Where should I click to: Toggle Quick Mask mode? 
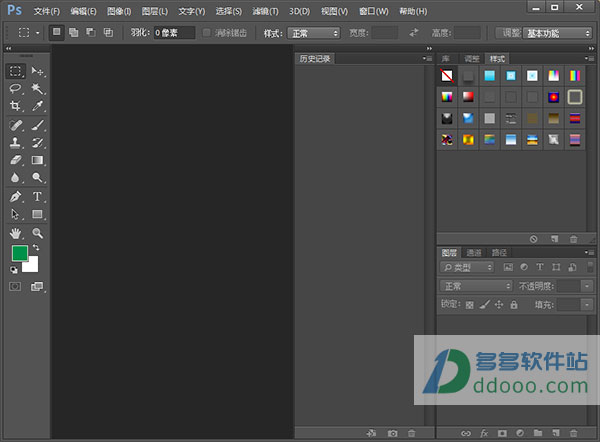coord(15,286)
